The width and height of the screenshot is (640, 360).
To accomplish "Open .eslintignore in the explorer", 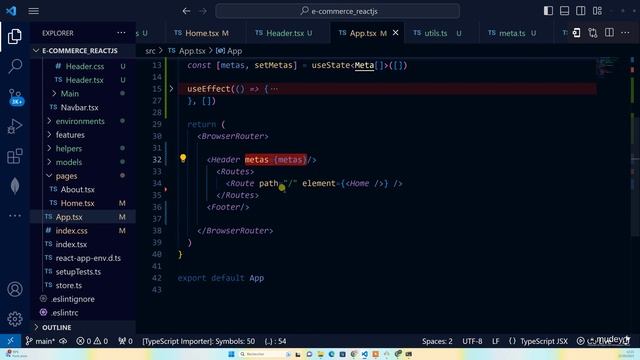I will (x=73, y=299).
